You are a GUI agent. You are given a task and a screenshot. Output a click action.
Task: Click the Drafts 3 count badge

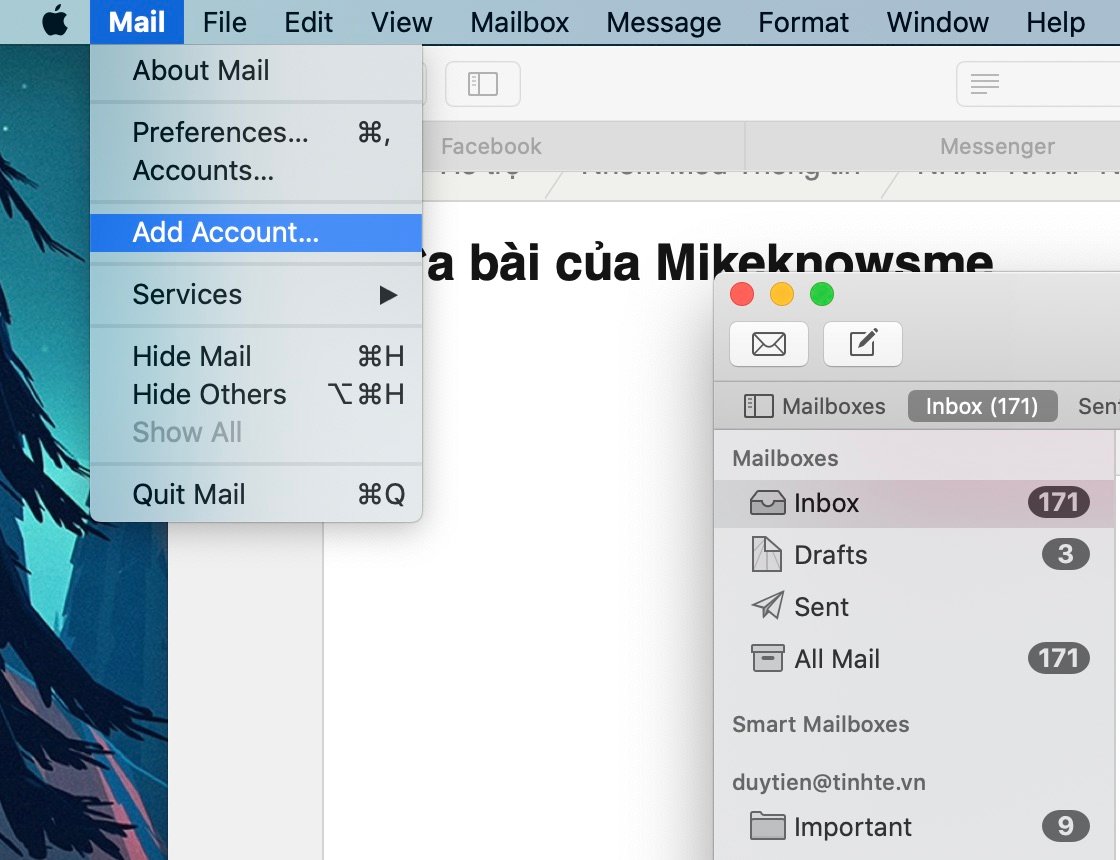tap(1066, 554)
